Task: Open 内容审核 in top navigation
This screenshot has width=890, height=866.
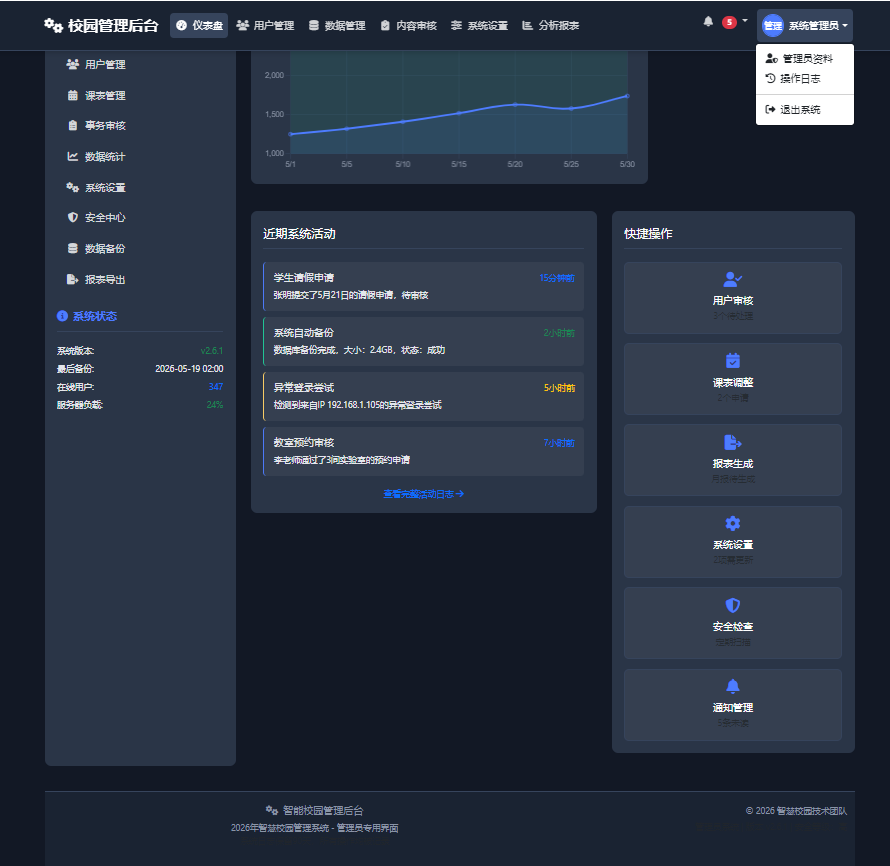Action: [408, 26]
